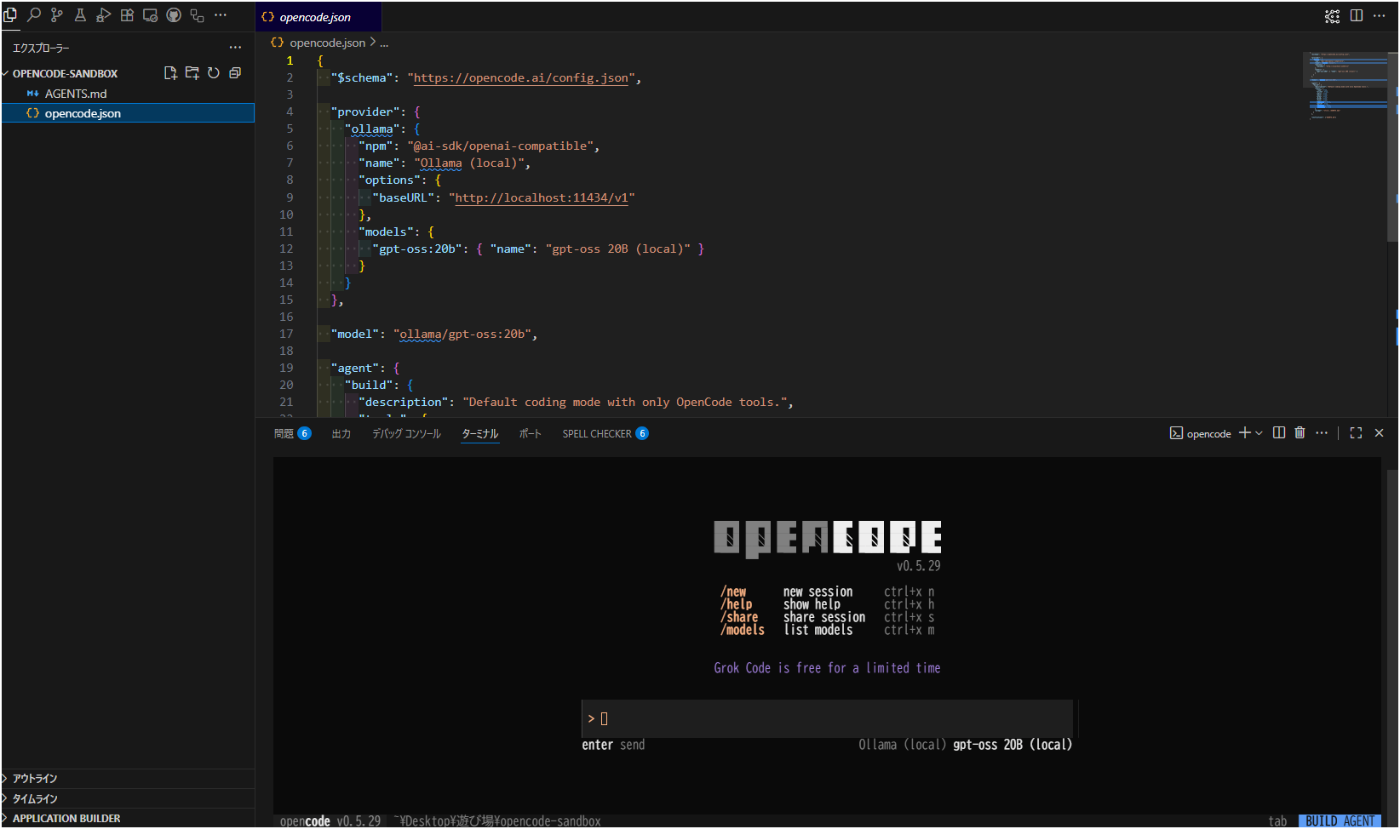Create a new folder in OPENCODE-SANDBOX
Image resolution: width=1400 pixels, height=829 pixels.
coord(192,73)
